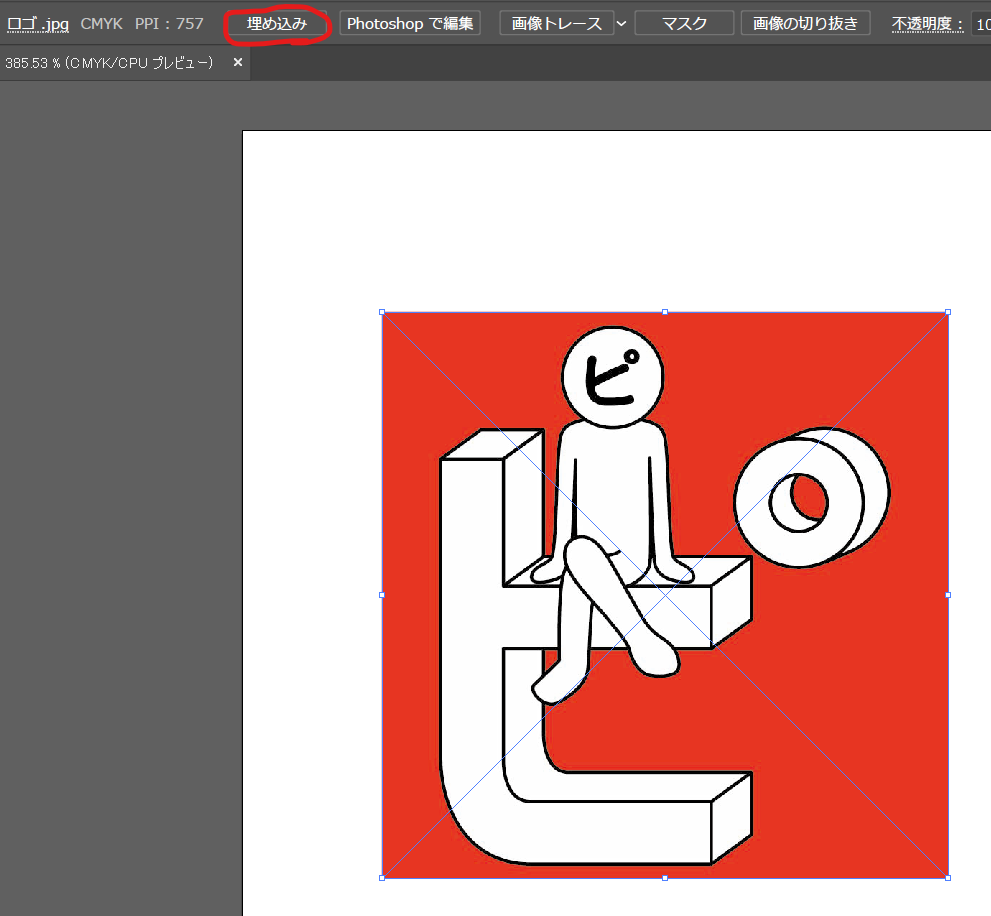Open the ロゴ.jpg linked file name link
Screen dimensions: 991x916
pos(38,24)
